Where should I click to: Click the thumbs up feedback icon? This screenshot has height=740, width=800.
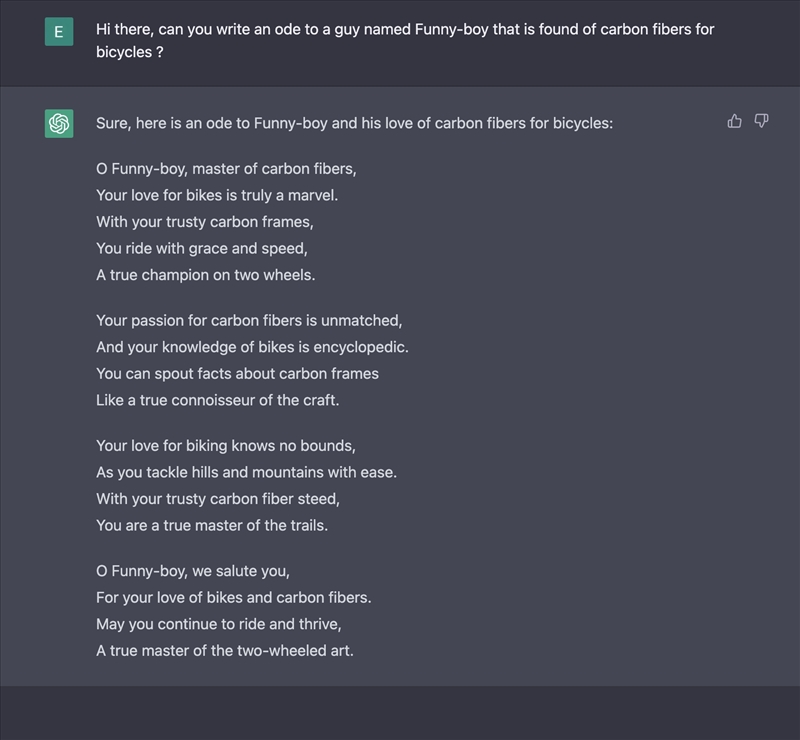(735, 121)
